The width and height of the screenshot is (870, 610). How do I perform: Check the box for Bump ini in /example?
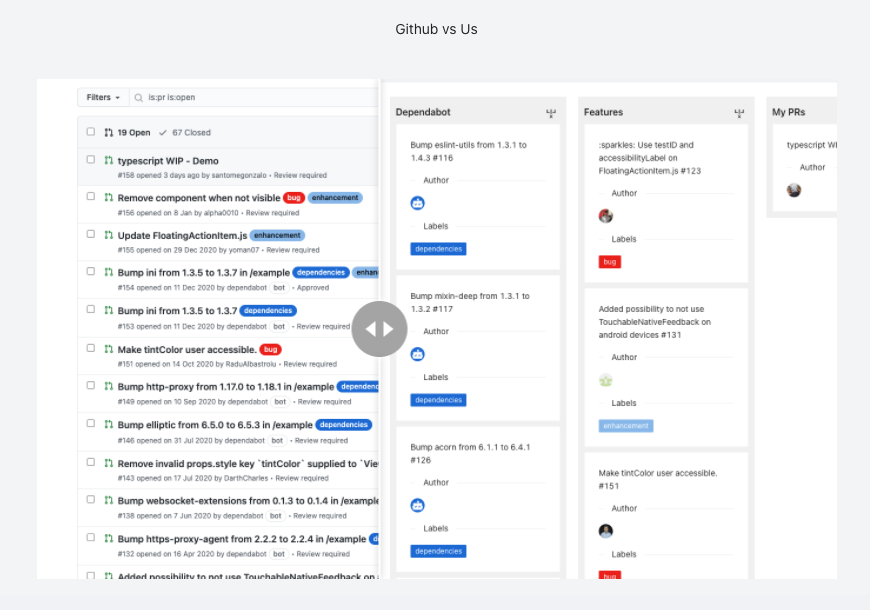click(90, 271)
